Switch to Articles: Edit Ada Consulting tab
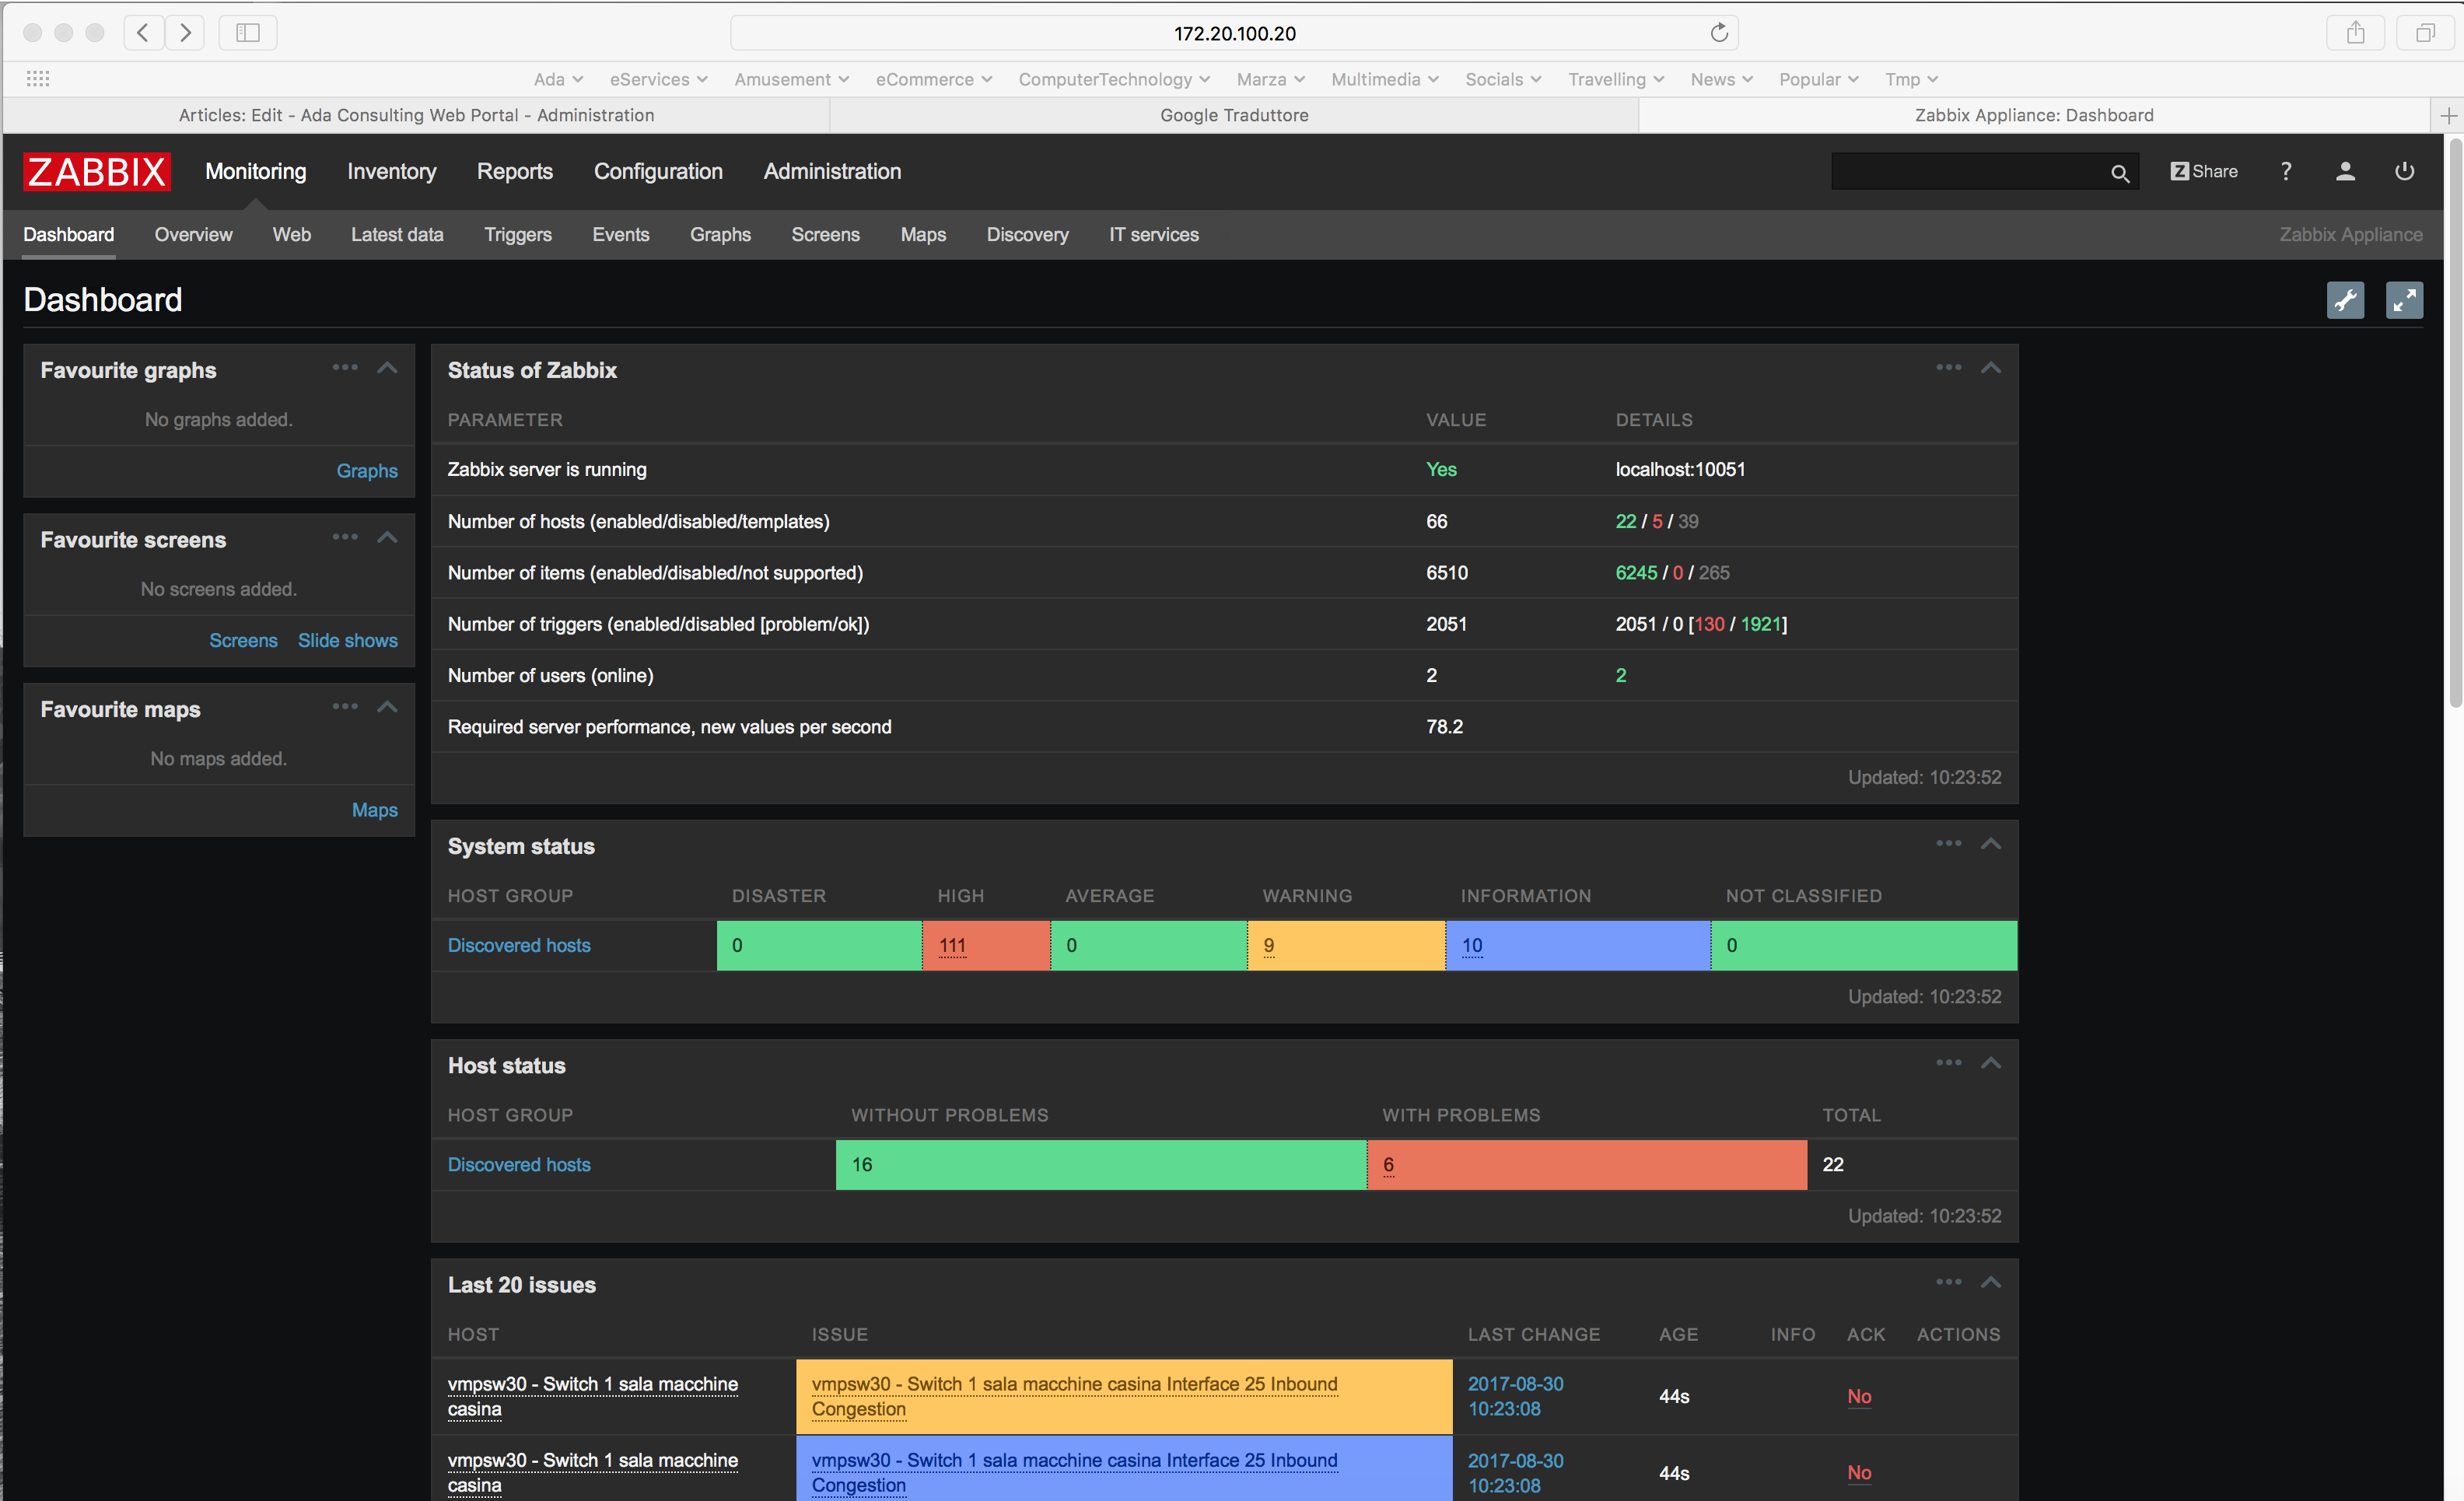This screenshot has height=1501, width=2464. [x=416, y=115]
